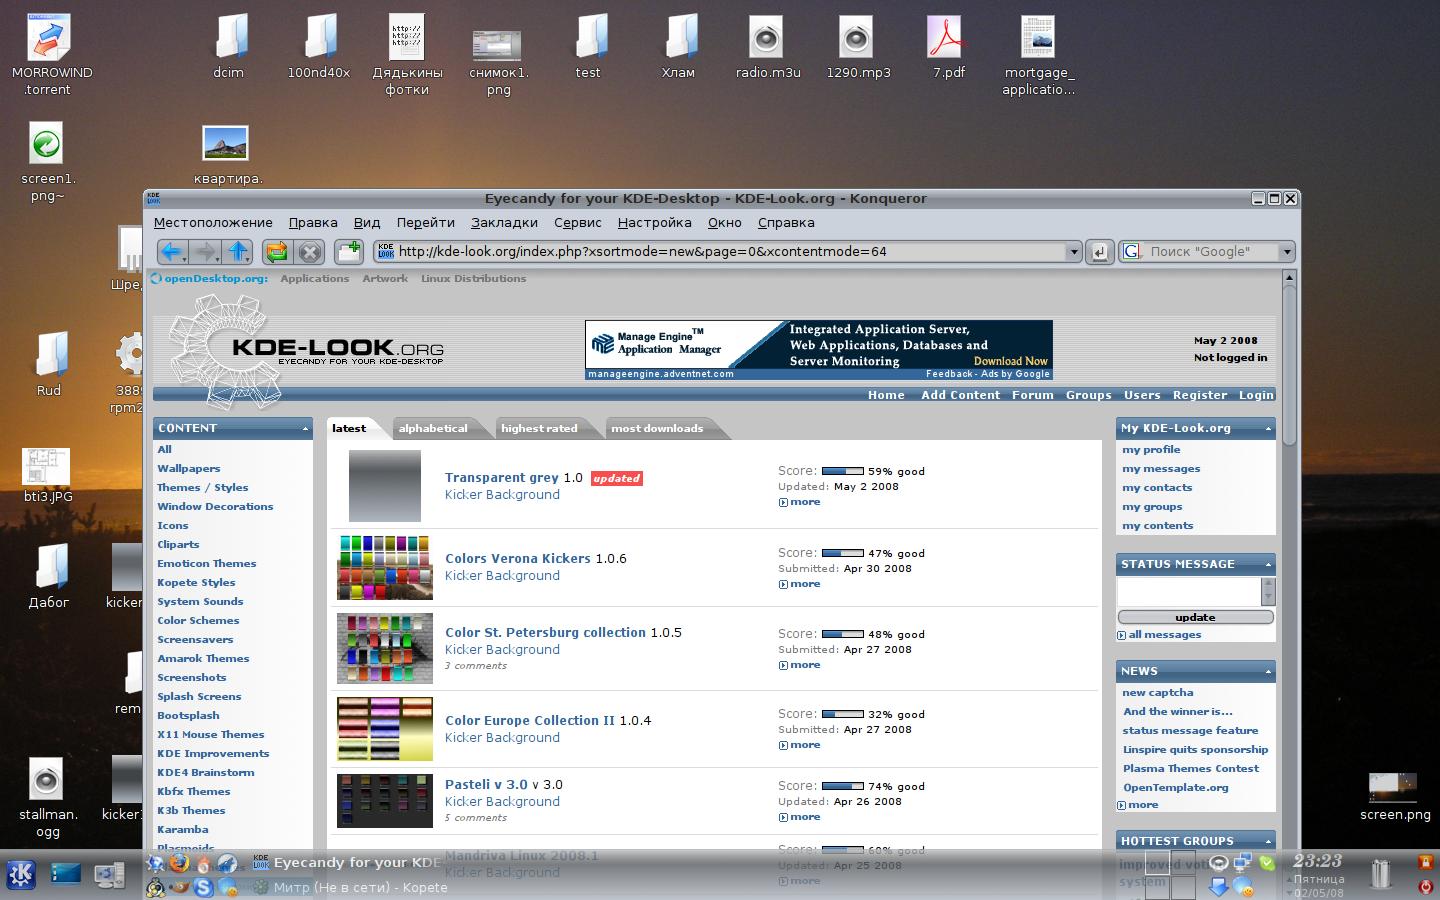The height and width of the screenshot is (900, 1440).
Task: Click the blue download arrow tray icon
Action: click(x=1218, y=887)
